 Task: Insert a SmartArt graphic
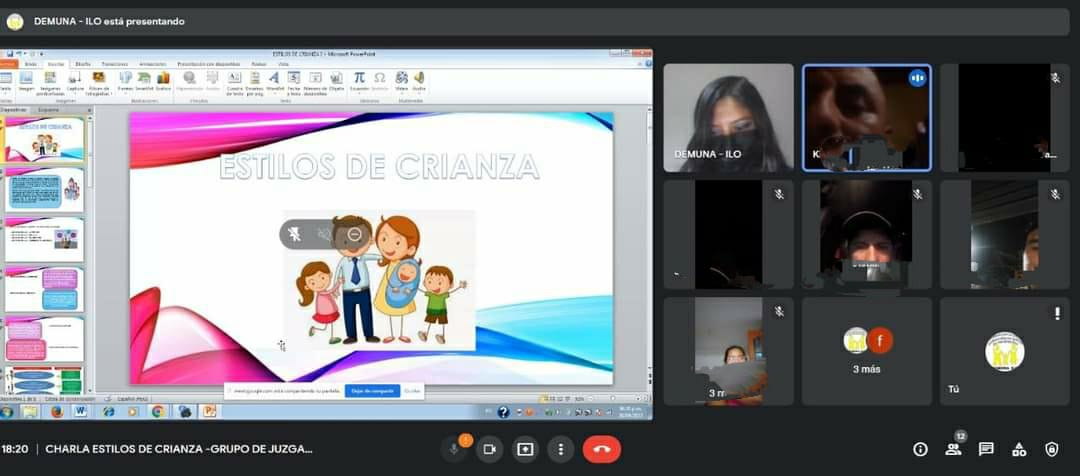click(x=144, y=82)
